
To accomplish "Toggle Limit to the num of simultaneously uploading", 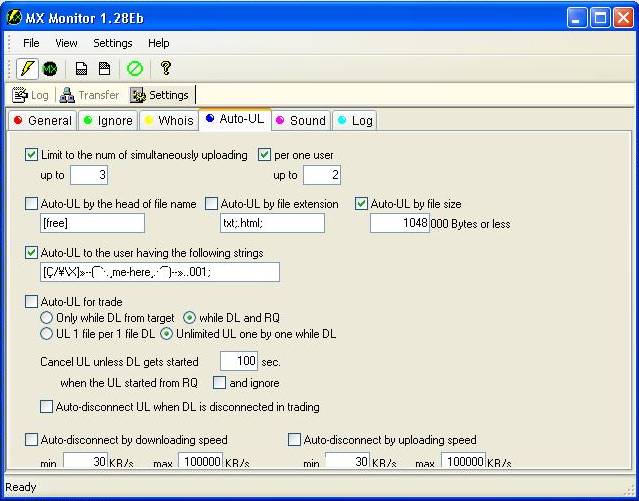I will pyautogui.click(x=31, y=155).
